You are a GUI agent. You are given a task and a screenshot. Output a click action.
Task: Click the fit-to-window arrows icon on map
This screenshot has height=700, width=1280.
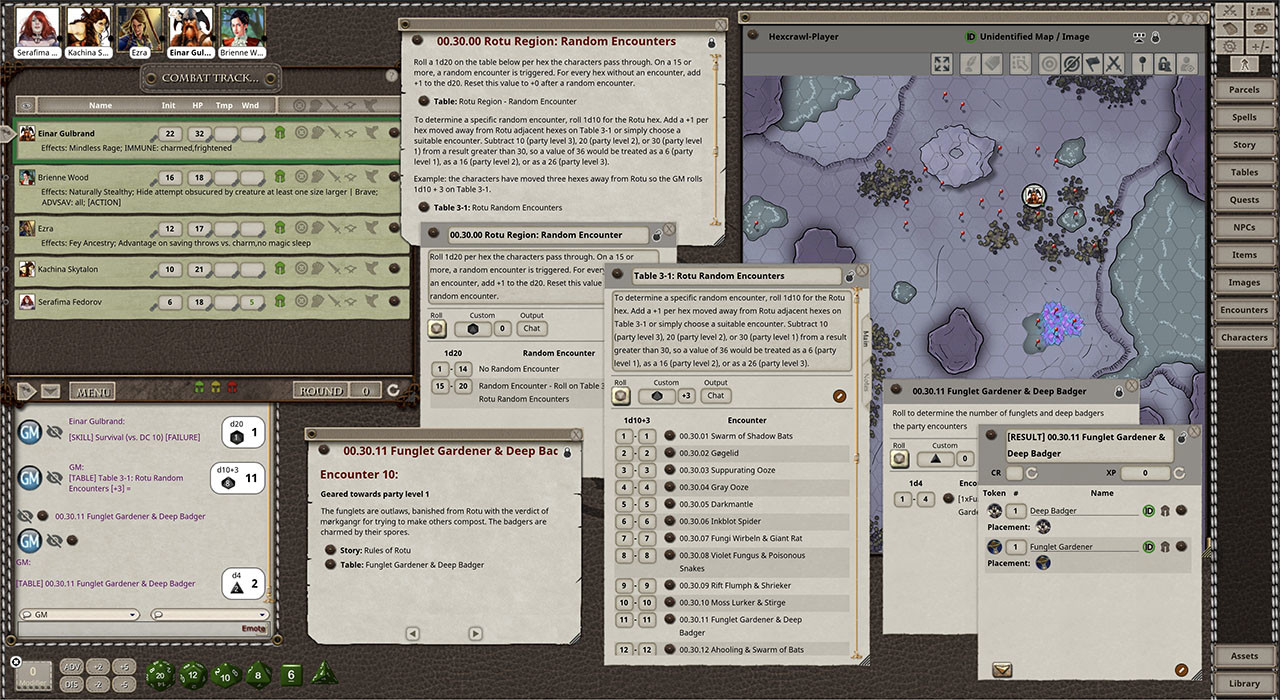pos(941,64)
